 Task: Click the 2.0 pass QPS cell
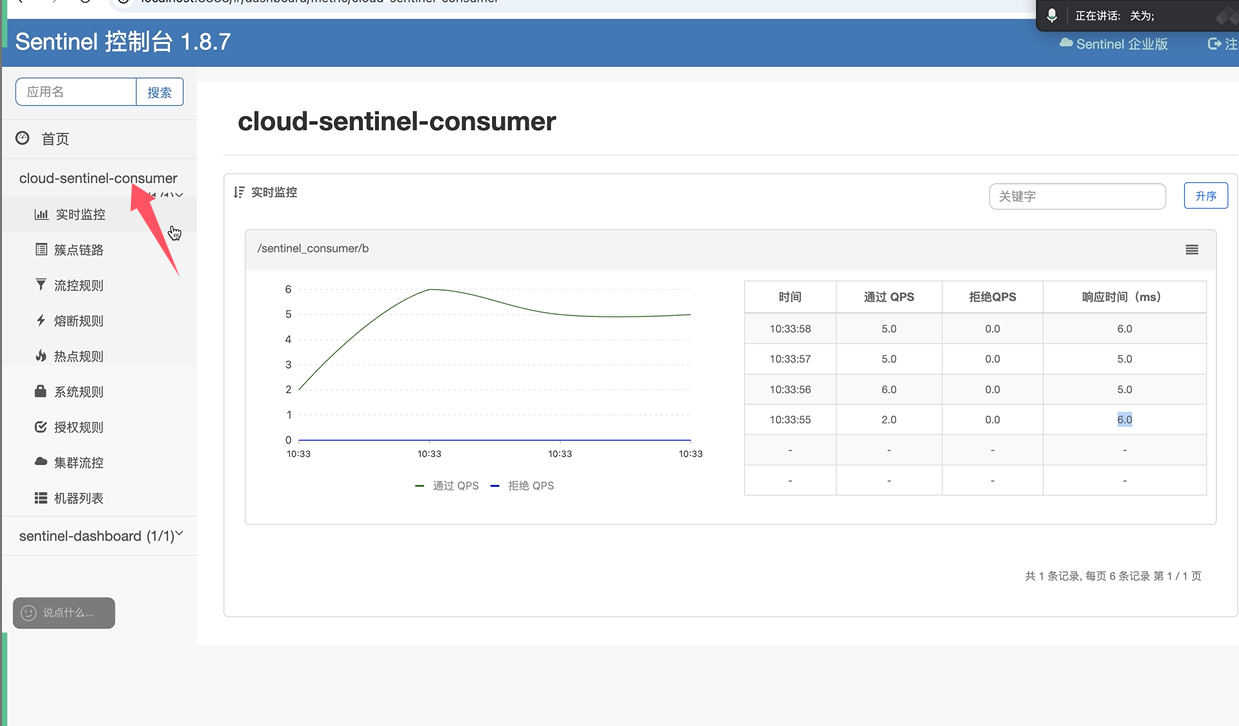[889, 420]
